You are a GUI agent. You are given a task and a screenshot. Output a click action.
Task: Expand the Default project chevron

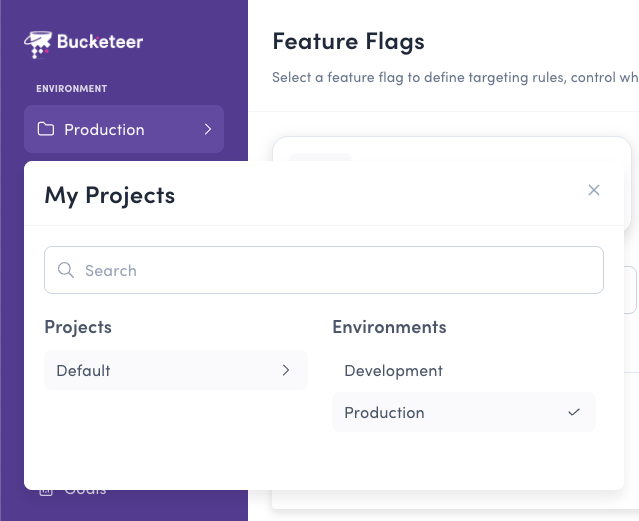(x=286, y=370)
